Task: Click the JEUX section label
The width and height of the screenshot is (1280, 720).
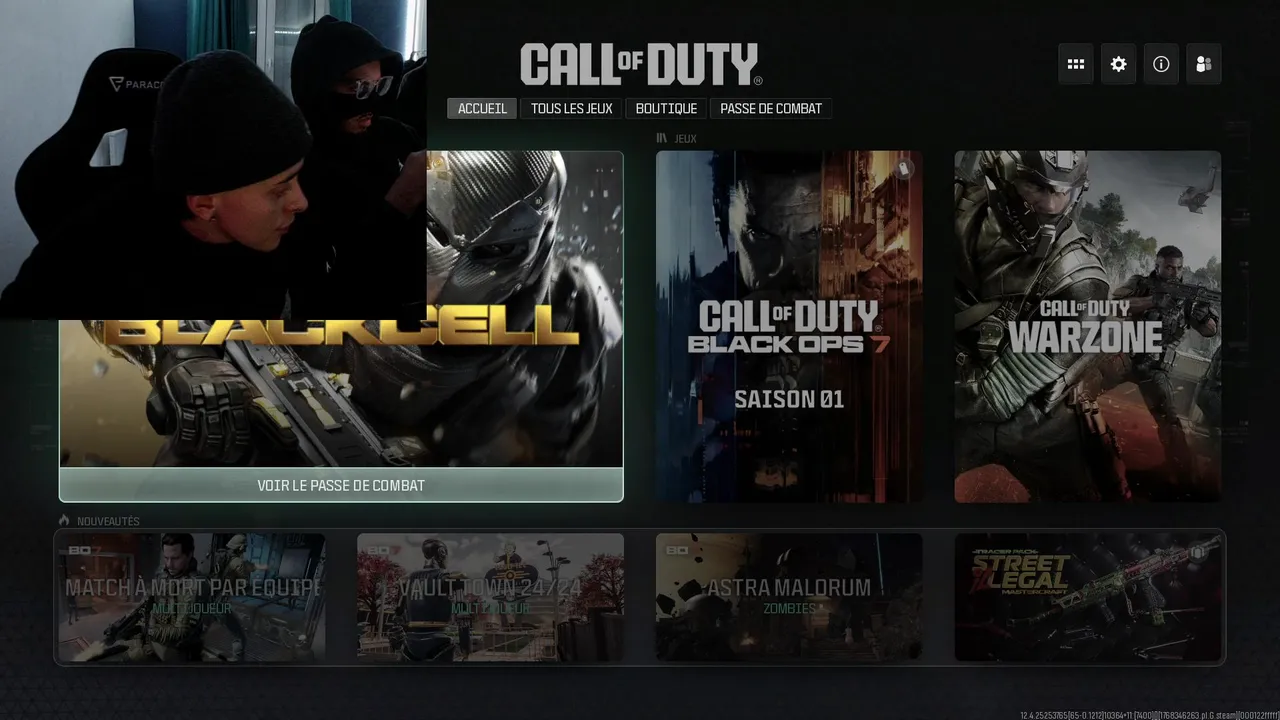Action: pos(685,138)
